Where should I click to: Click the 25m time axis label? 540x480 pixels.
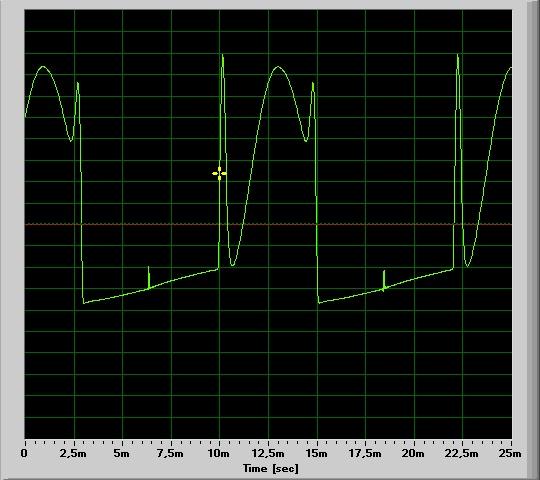coord(510,453)
